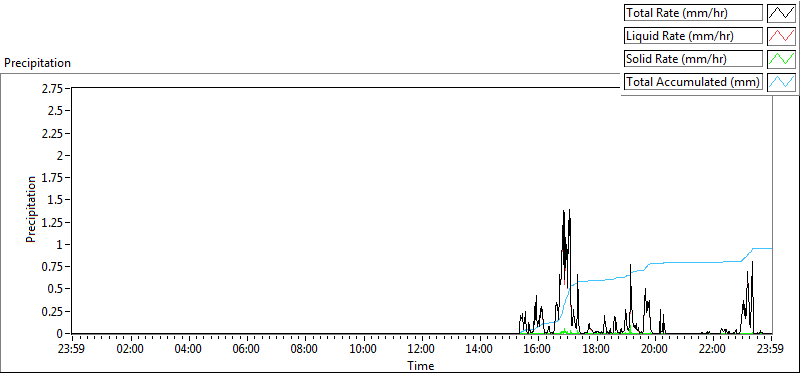Click the Time x-axis title
The image size is (800, 373).
click(x=421, y=366)
